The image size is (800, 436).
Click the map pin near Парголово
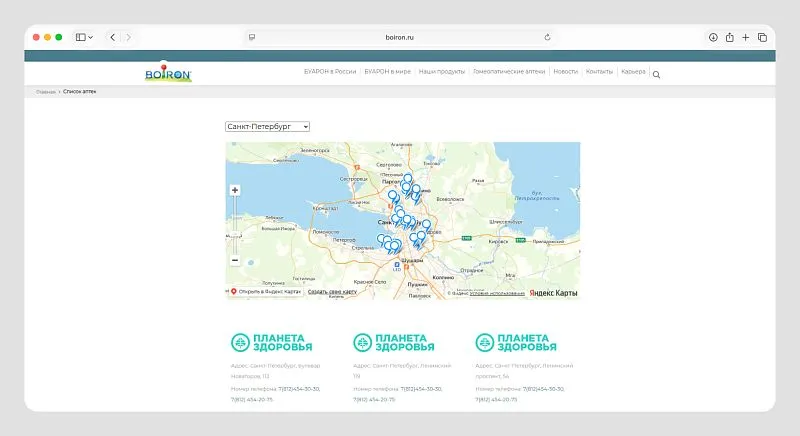coord(408,179)
